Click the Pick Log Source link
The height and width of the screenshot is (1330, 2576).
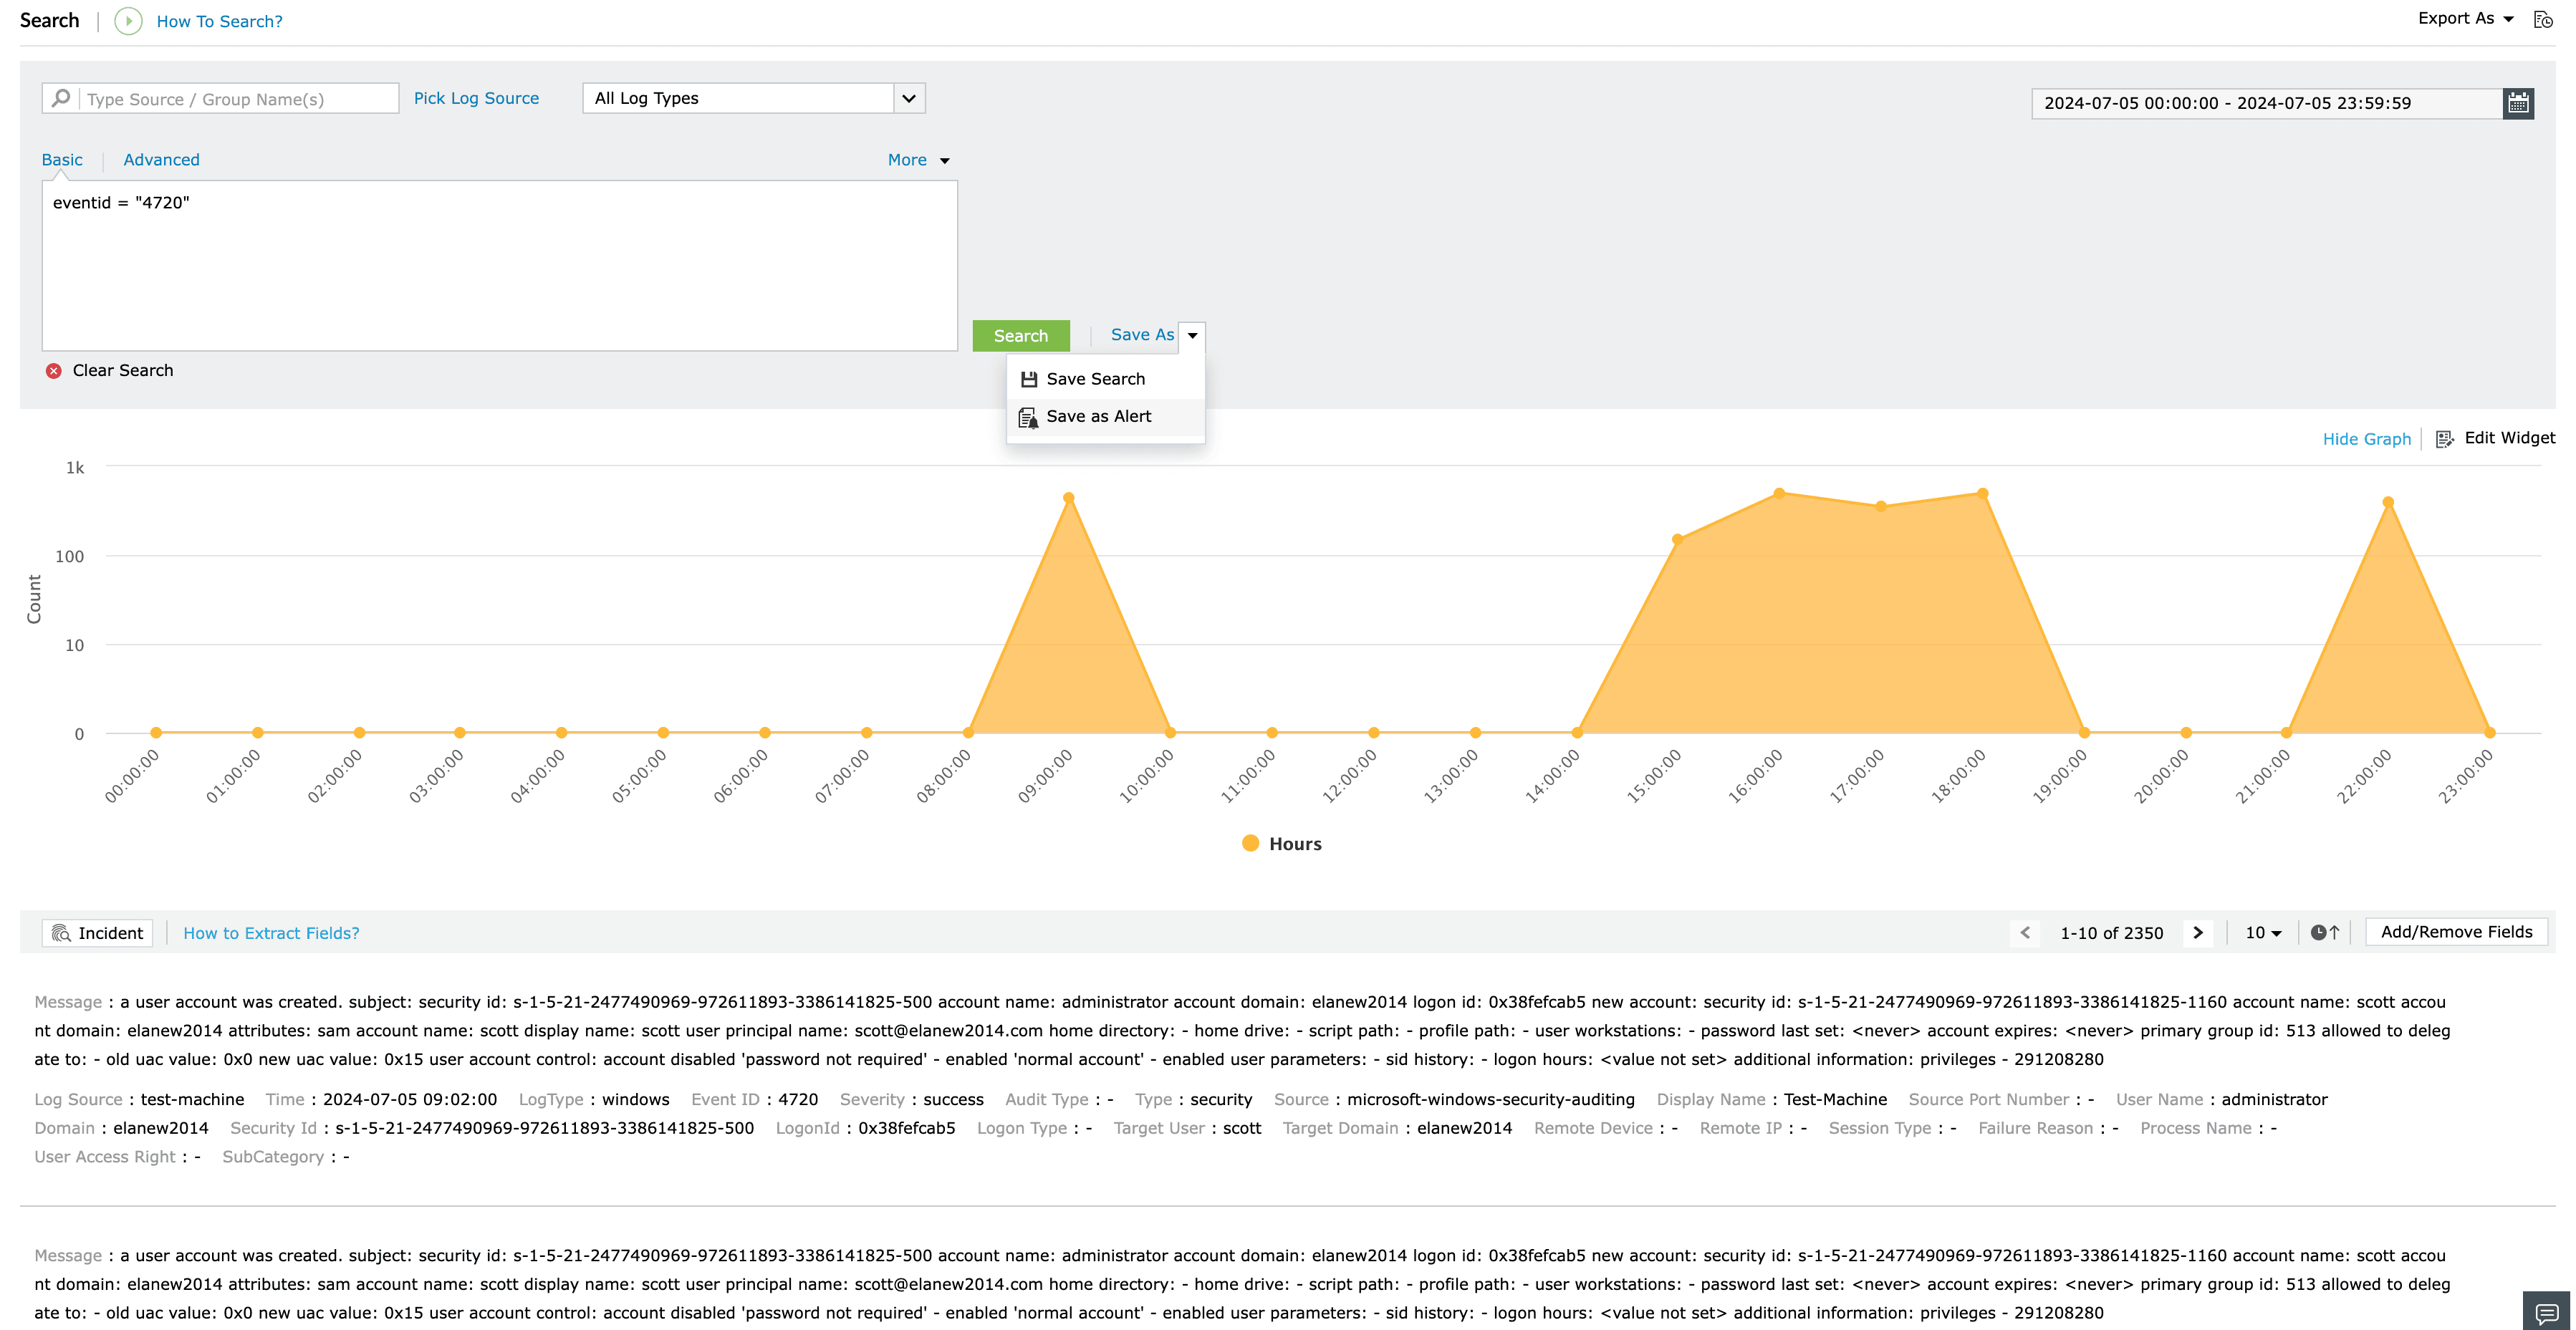click(476, 98)
